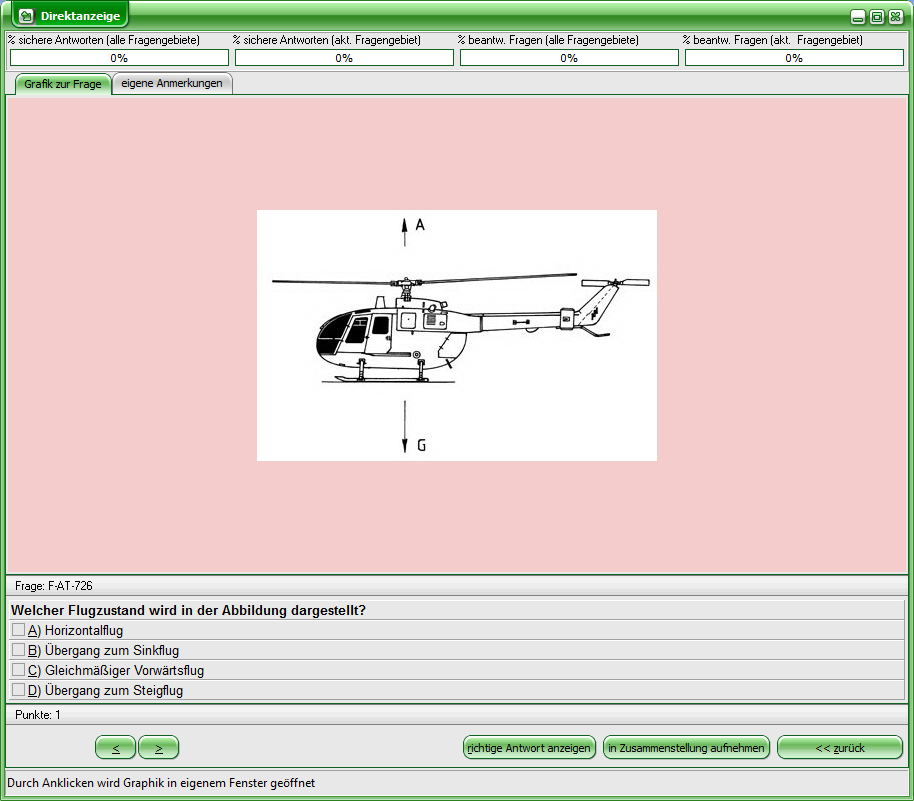Click the 'beantw. Fragen (alle Fragengebiete)' progress bar

tap(569, 58)
